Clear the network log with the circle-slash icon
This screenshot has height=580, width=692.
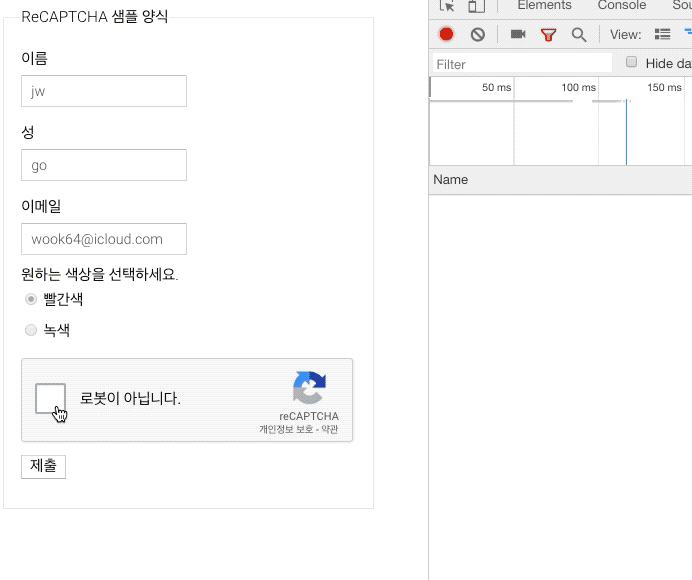pos(478,34)
